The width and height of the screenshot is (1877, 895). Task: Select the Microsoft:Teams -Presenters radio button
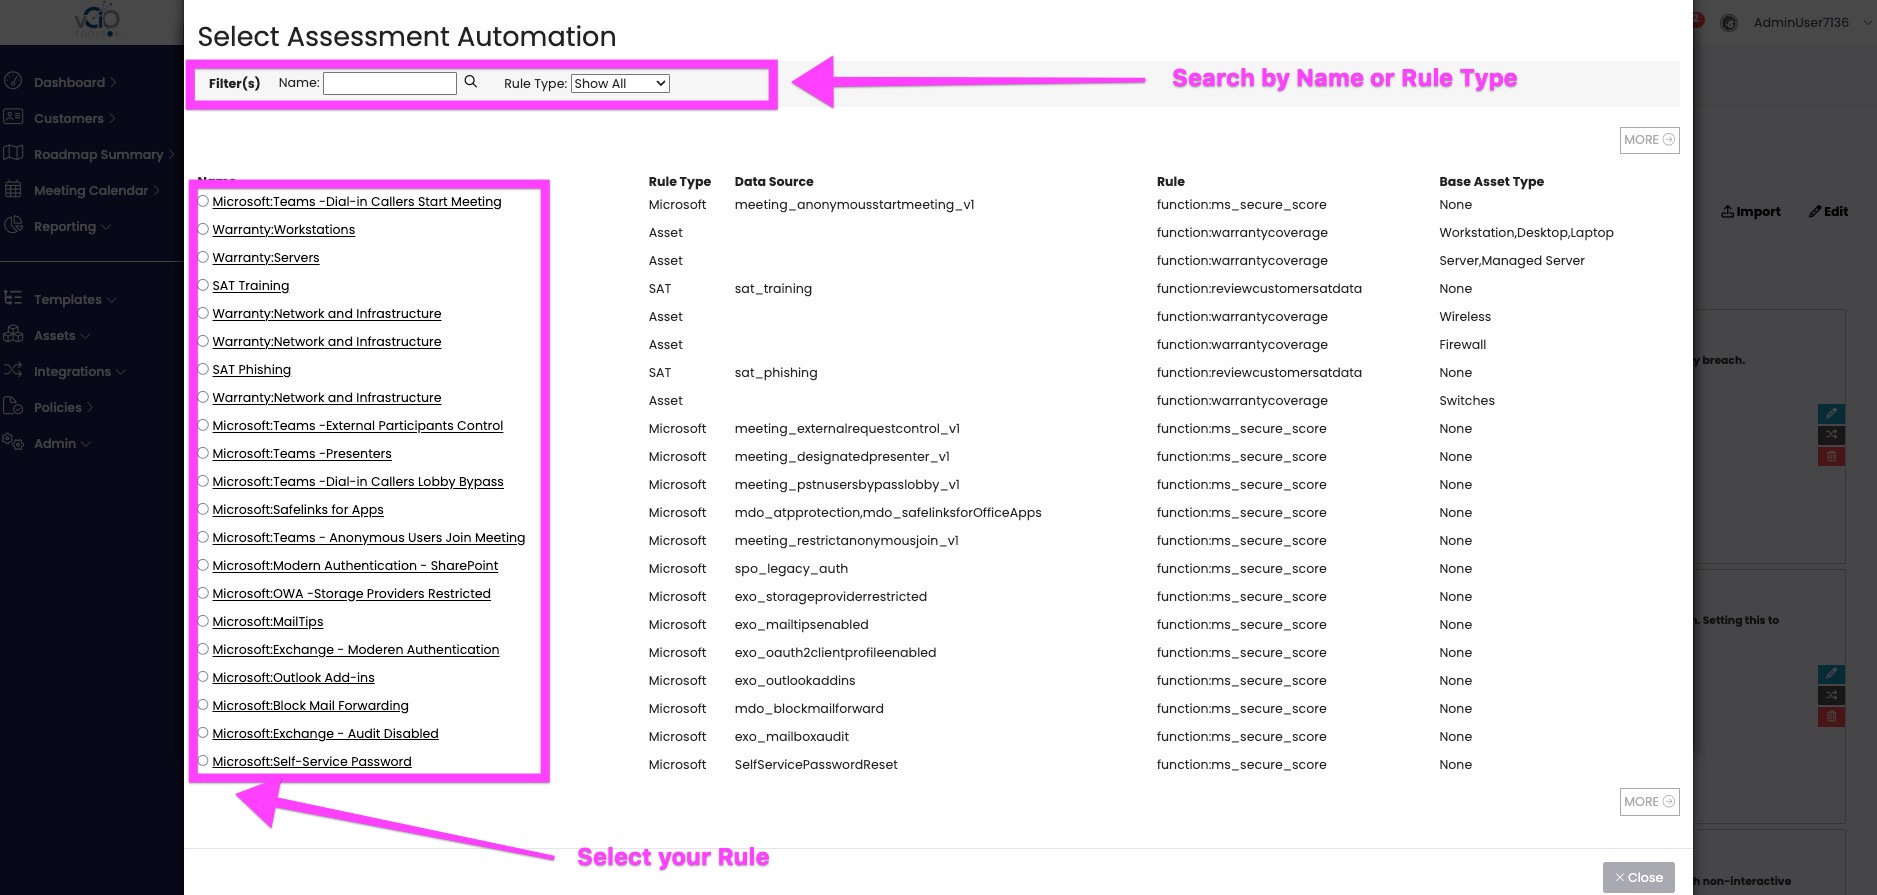tap(203, 453)
